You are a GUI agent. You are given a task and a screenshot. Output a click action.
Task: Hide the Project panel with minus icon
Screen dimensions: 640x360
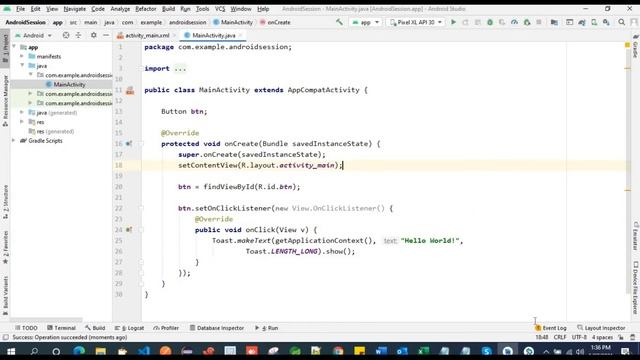pos(106,36)
